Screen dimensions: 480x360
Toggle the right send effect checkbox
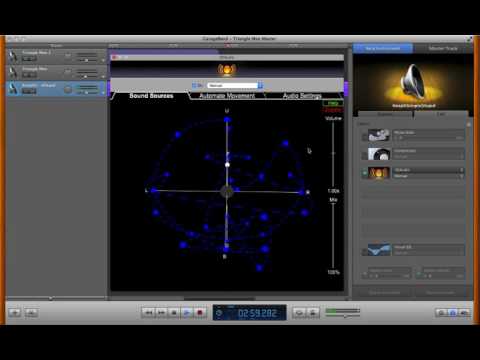(419, 275)
